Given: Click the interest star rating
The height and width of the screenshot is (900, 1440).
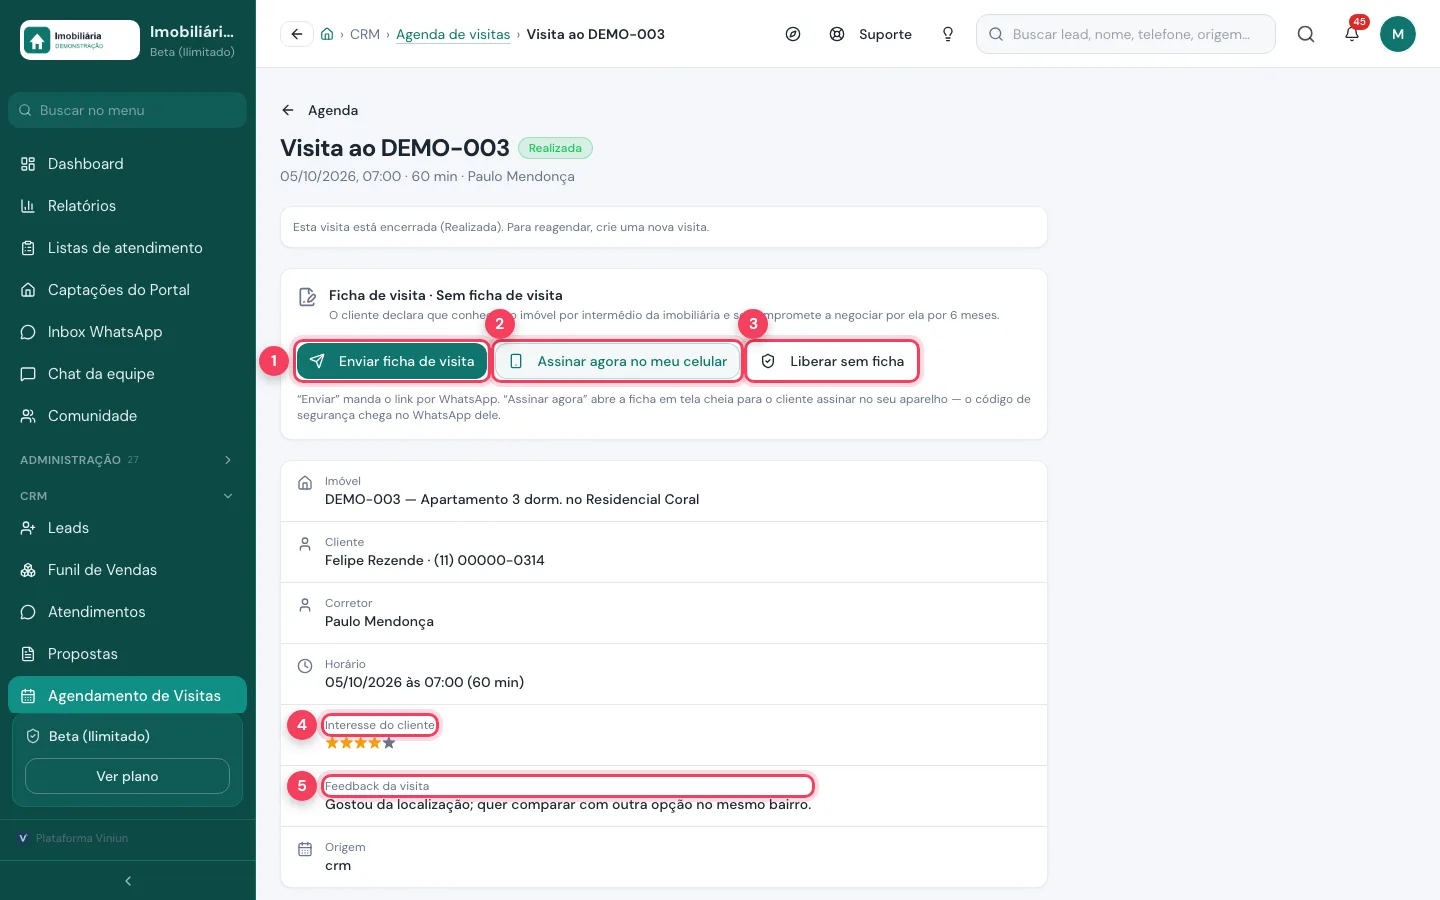Looking at the screenshot, I should point(360,743).
